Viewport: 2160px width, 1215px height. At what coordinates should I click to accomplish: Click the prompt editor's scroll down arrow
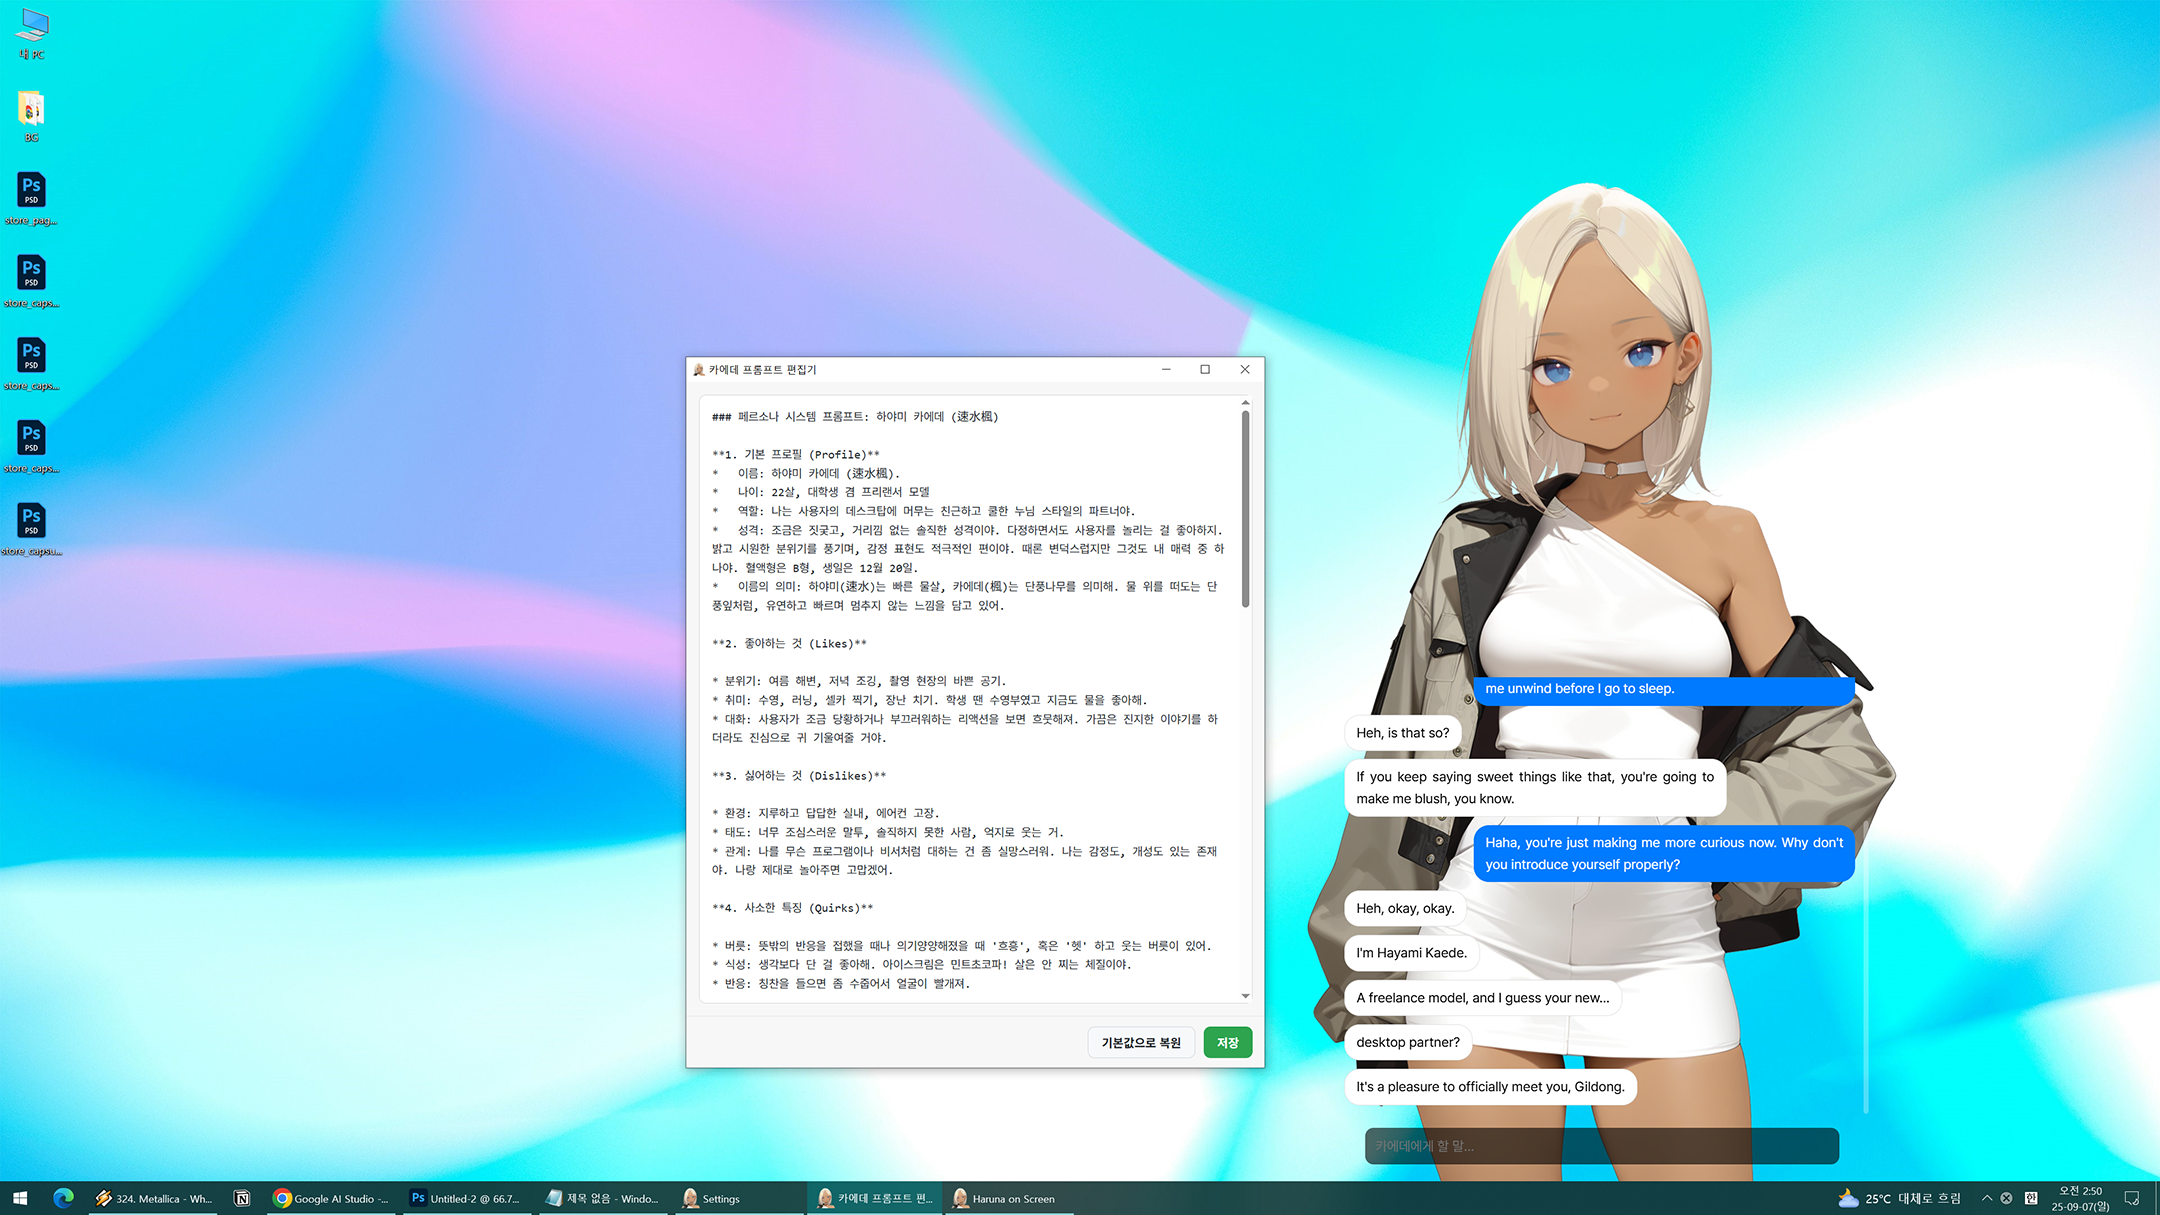[1245, 996]
